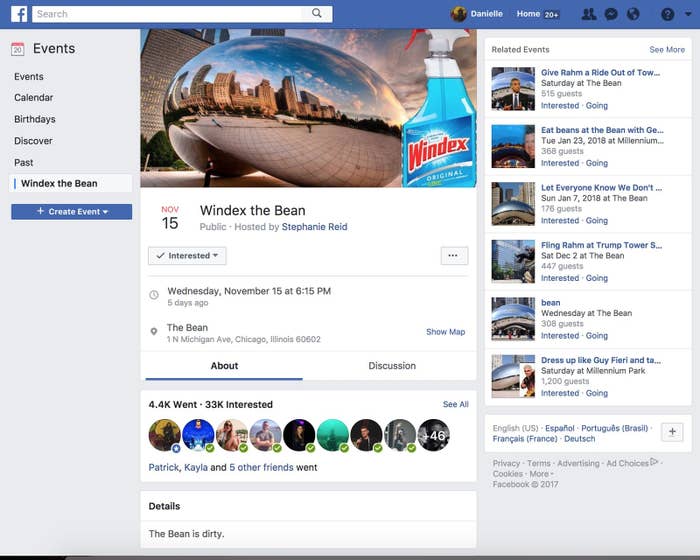This screenshot has height=560, width=700.
Task: Open the Cookies footer link
Action: pyautogui.click(x=508, y=474)
